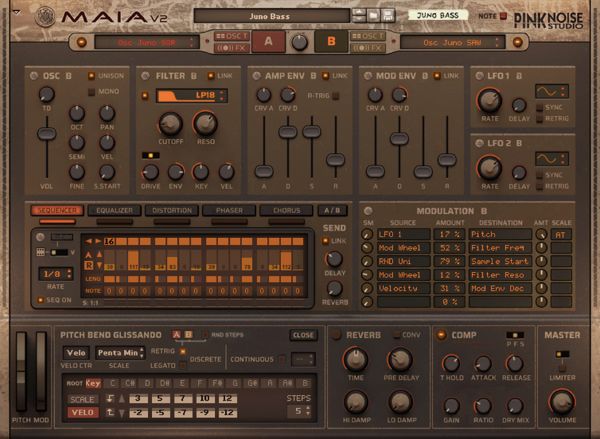Change sequencer rate 1/8 dropdown
The width and height of the screenshot is (600, 439).
[55, 274]
